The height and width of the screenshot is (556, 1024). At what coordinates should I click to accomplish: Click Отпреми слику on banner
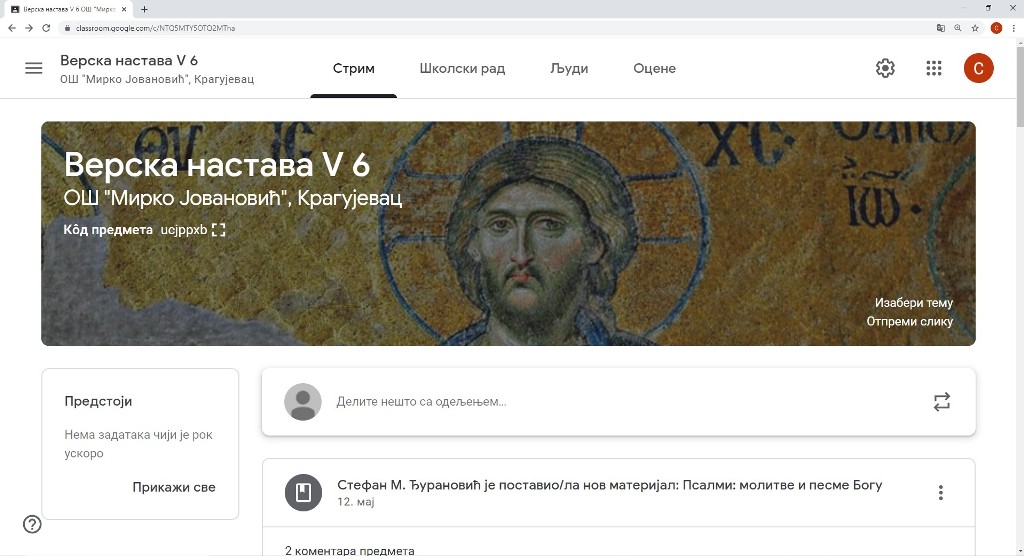pyautogui.click(x=910, y=321)
